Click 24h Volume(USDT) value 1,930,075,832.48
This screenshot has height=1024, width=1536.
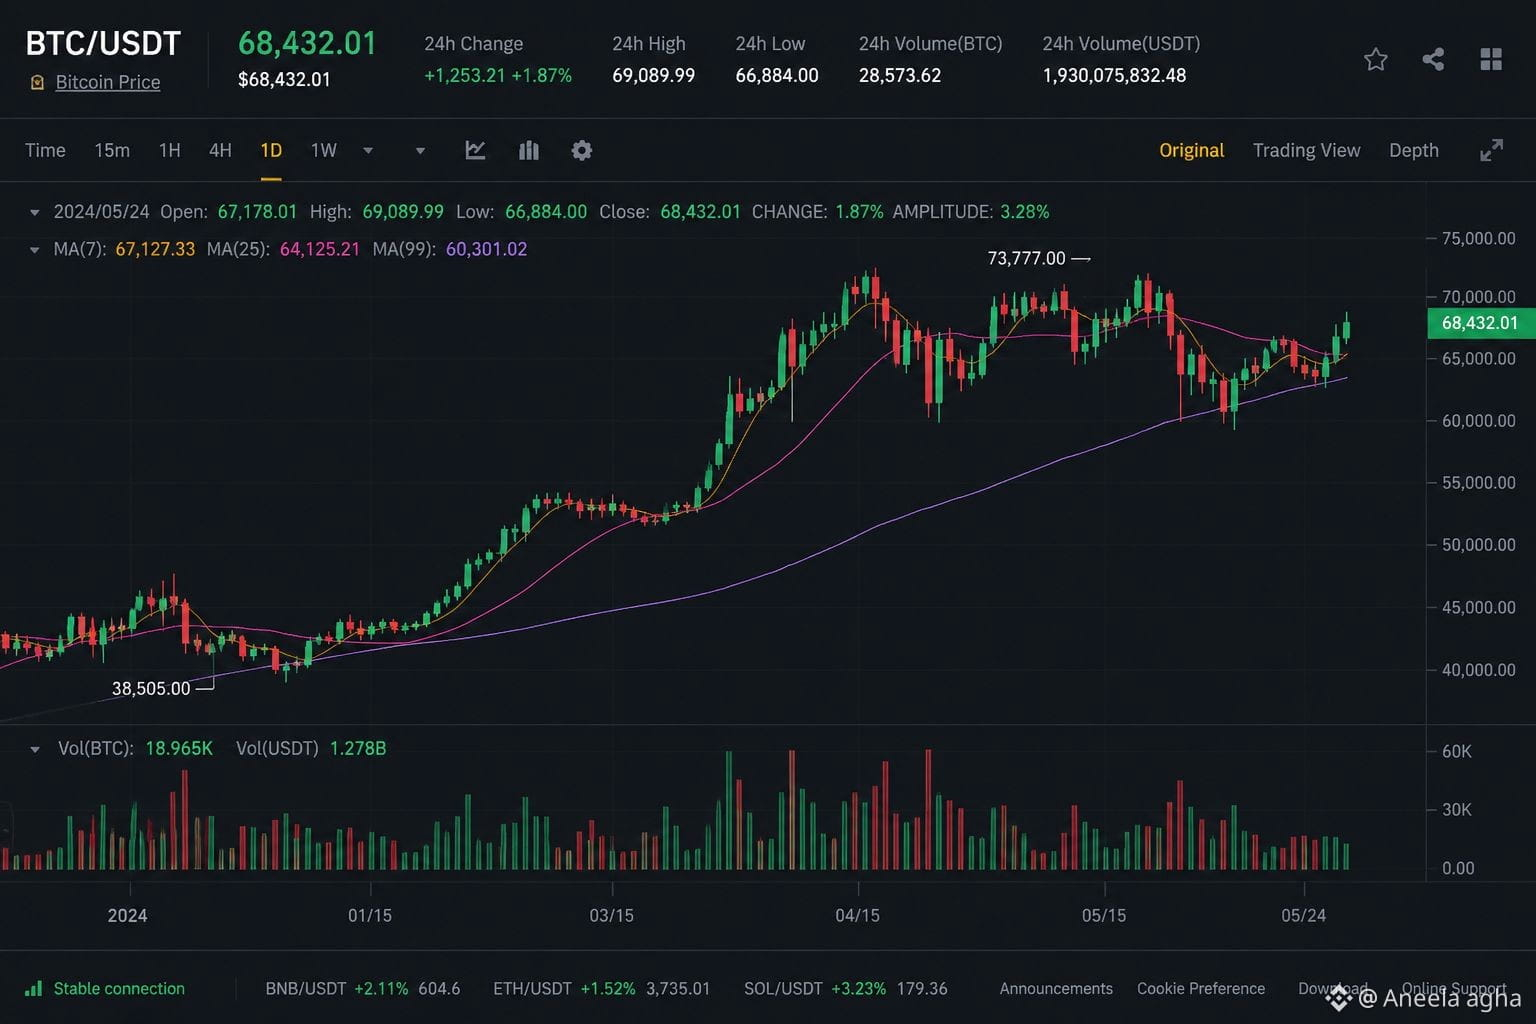point(1114,75)
